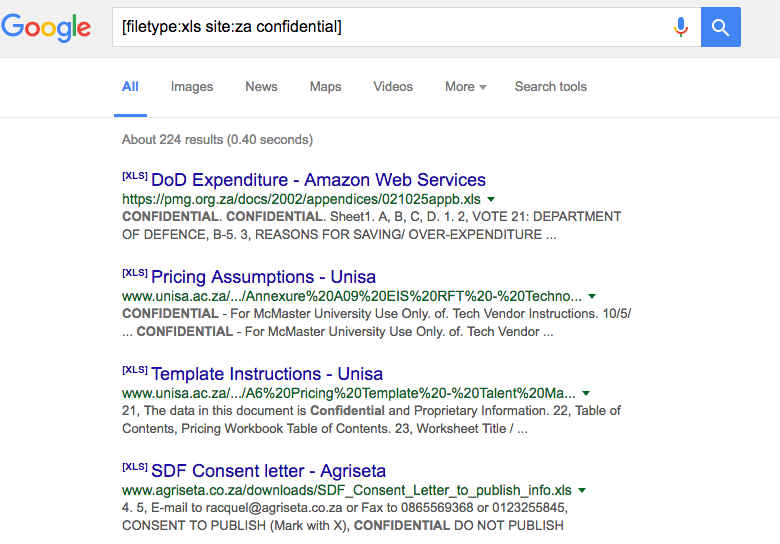Expand arrow beside A6 Pricing Template URL
This screenshot has height=544, width=780.
(x=586, y=393)
